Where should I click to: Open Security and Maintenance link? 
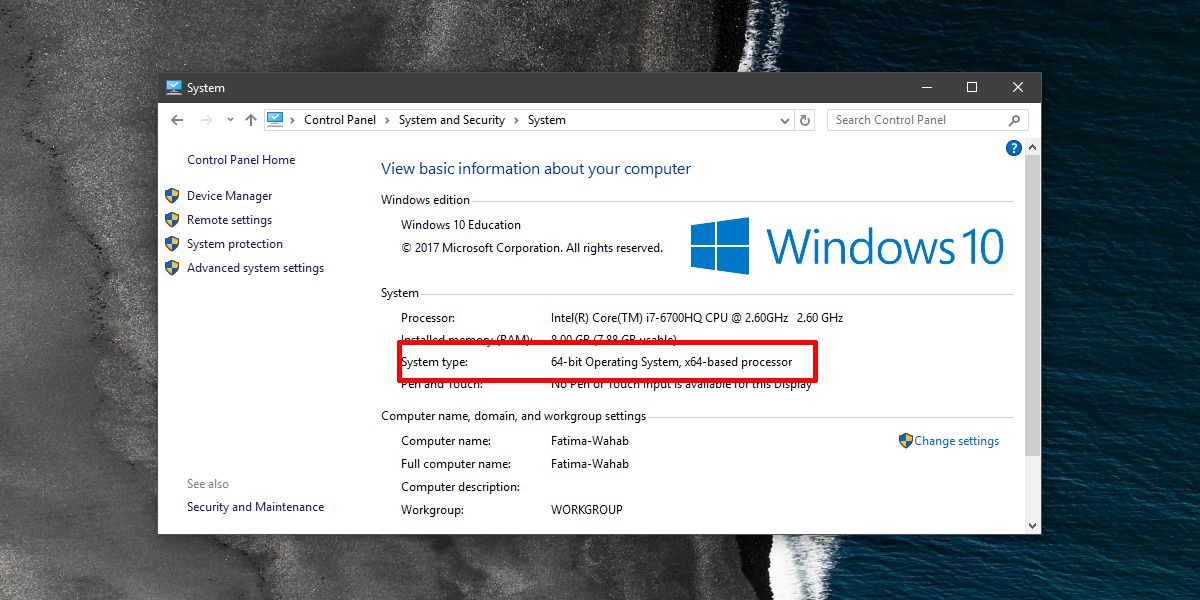tap(255, 507)
